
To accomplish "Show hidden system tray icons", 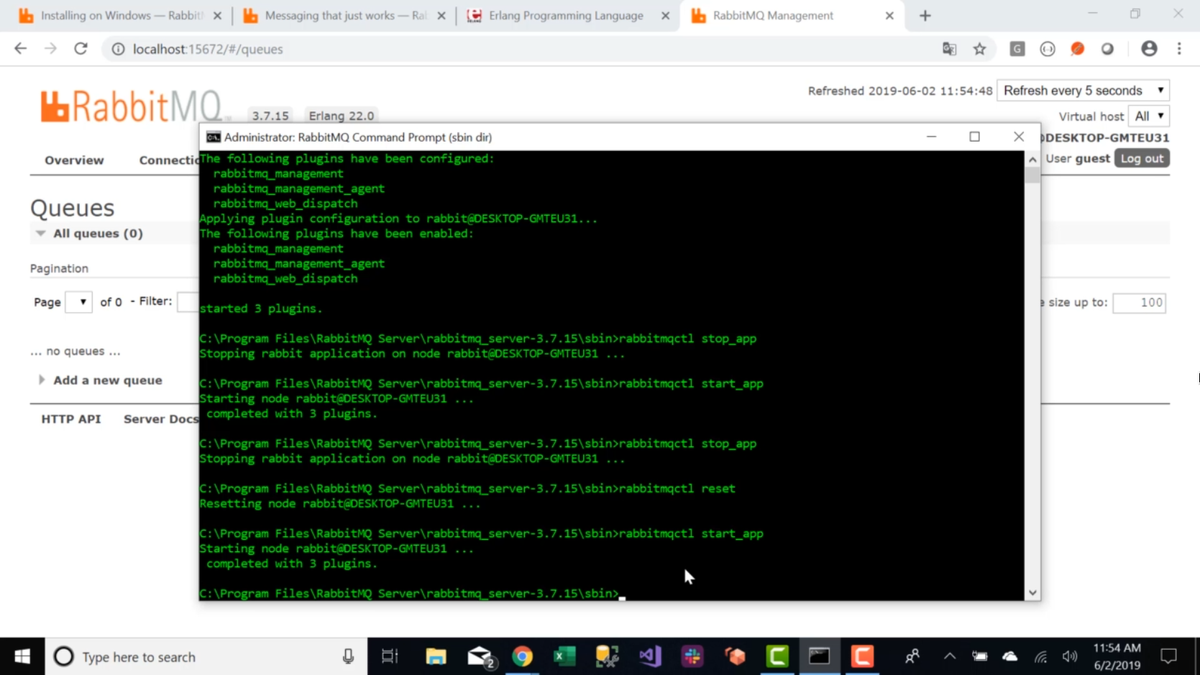I will pyautogui.click(x=949, y=657).
